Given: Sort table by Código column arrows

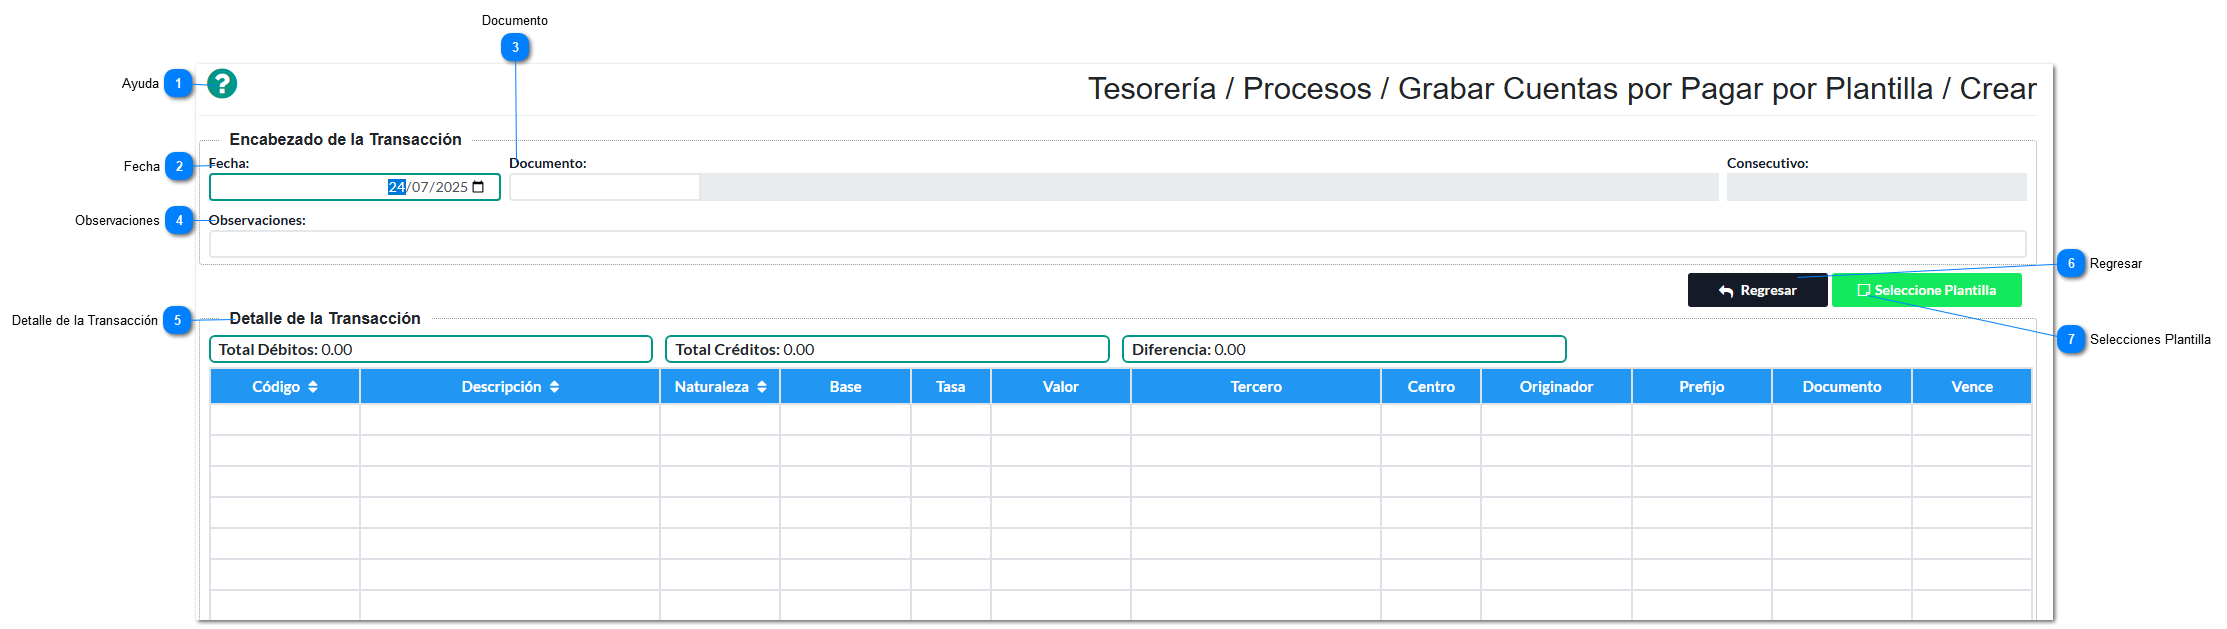Looking at the screenshot, I should click(x=313, y=387).
